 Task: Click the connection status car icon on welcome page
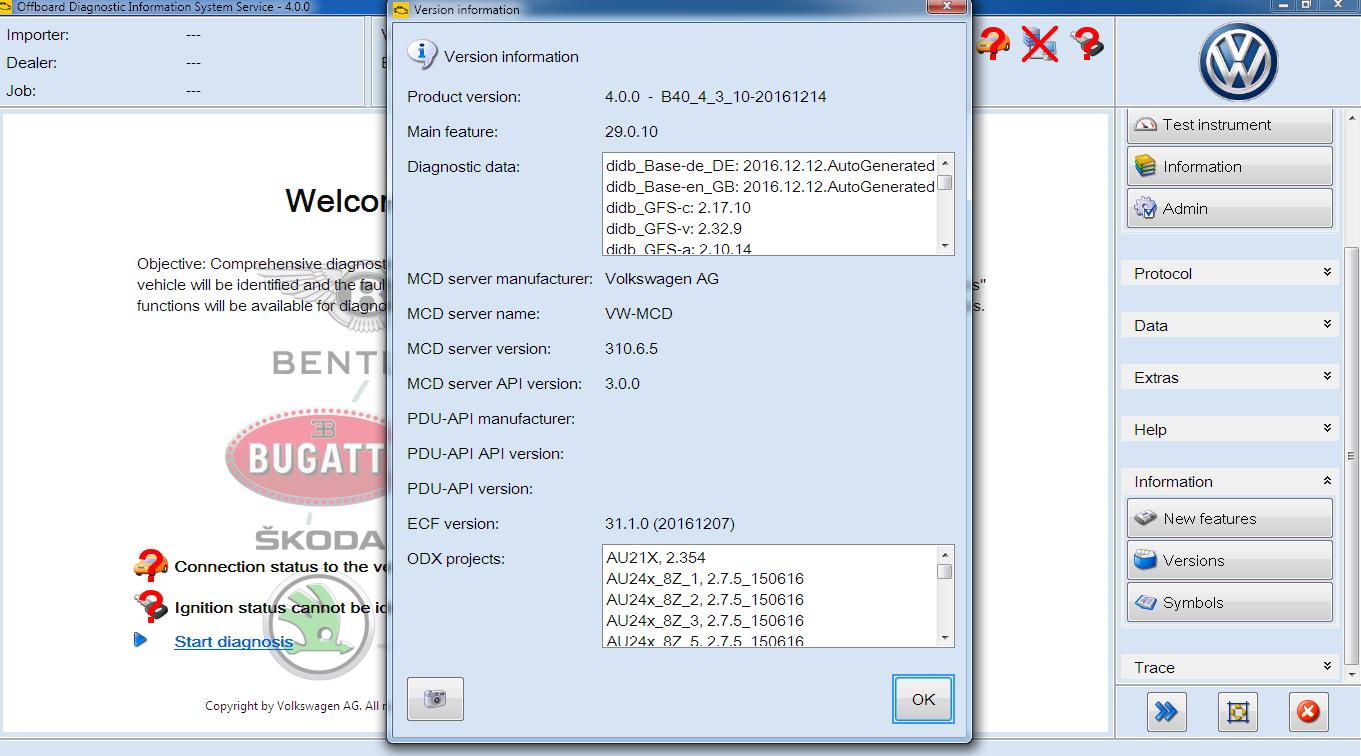tap(151, 564)
